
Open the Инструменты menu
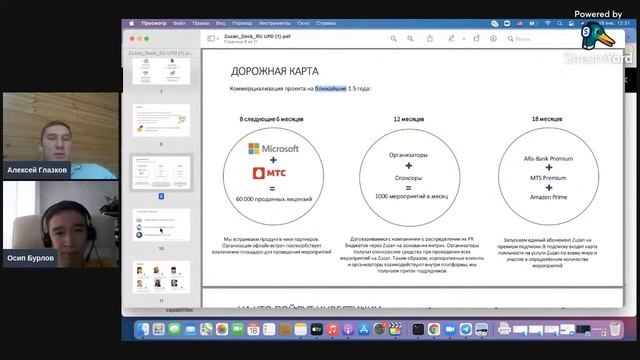tap(274, 23)
